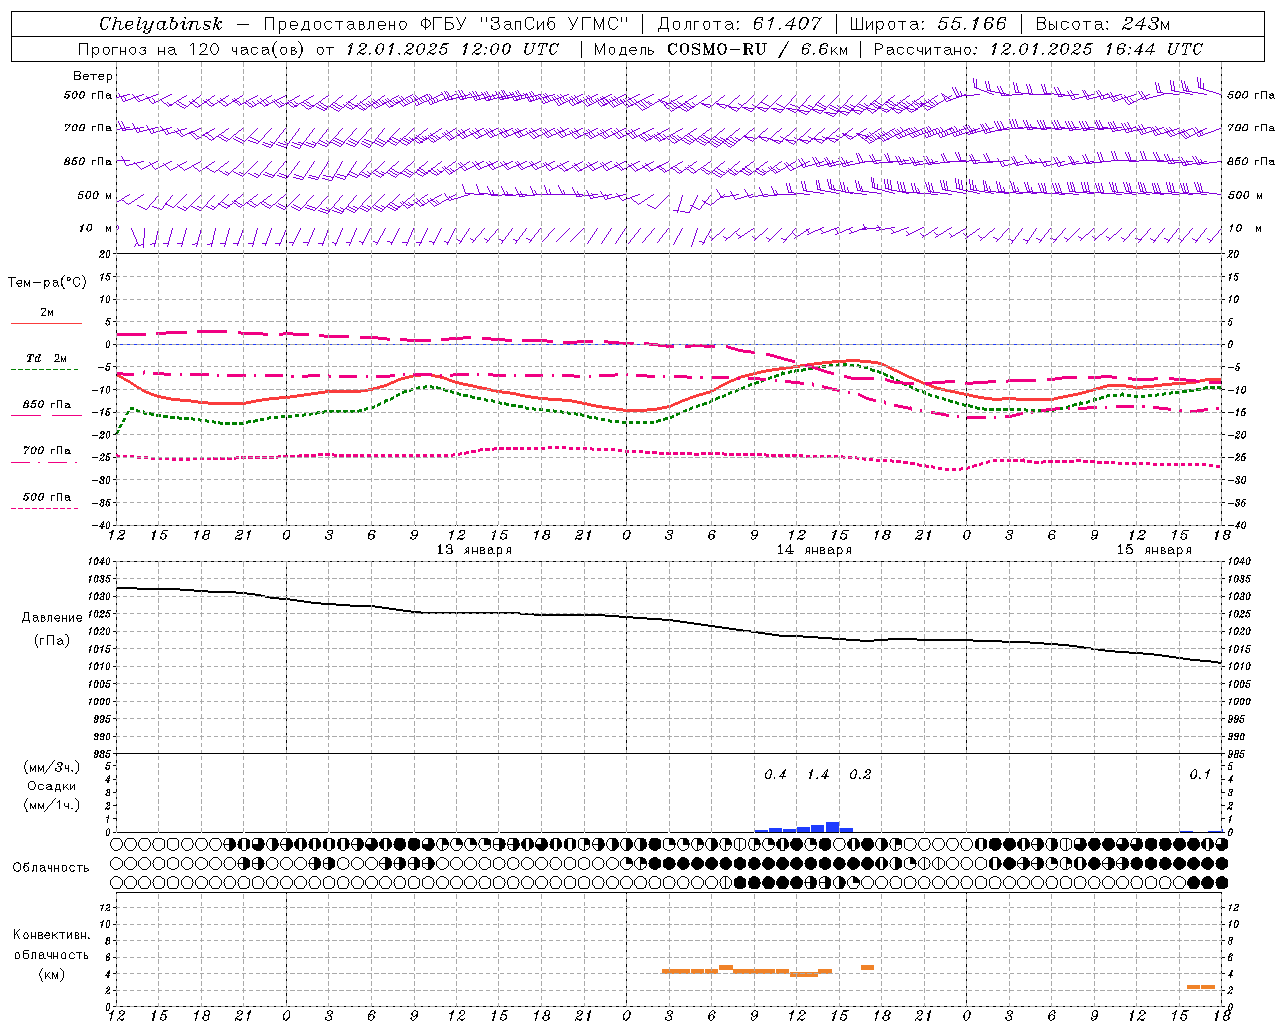
Task: Click the 700 гПа temperature legend entry
Action: (47, 451)
